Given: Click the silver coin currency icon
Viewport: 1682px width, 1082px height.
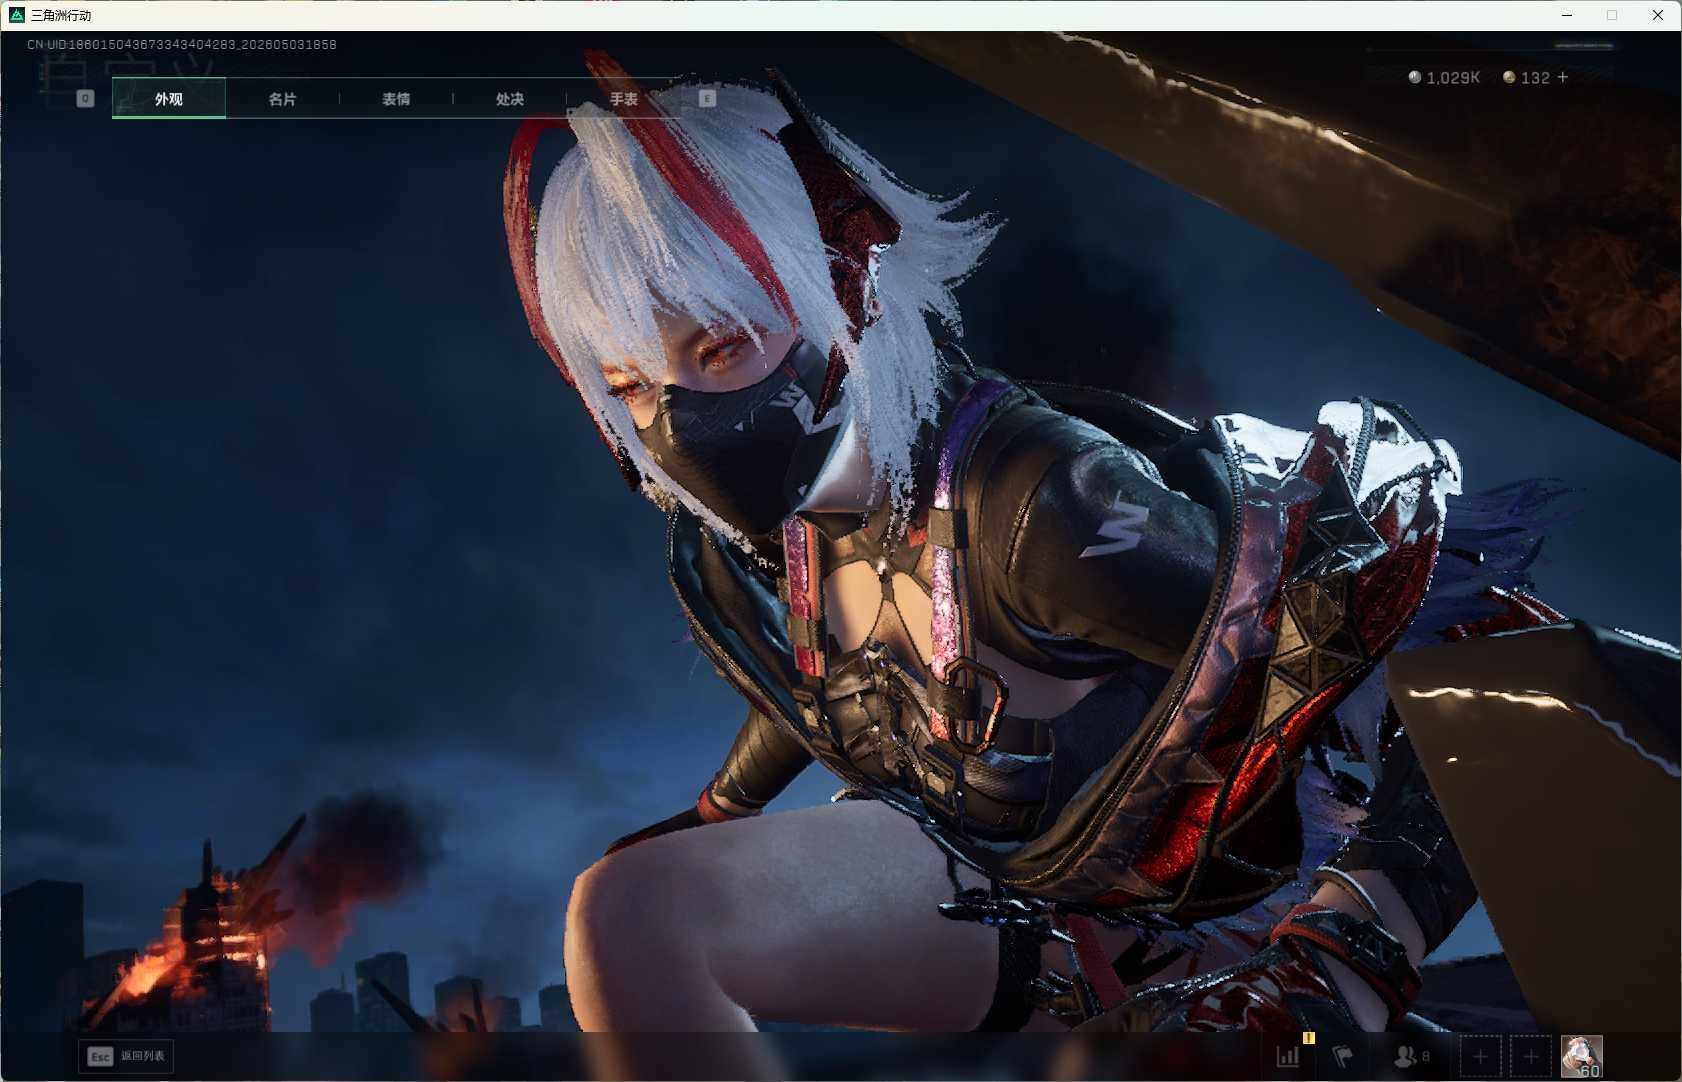Looking at the screenshot, I should pyautogui.click(x=1415, y=77).
